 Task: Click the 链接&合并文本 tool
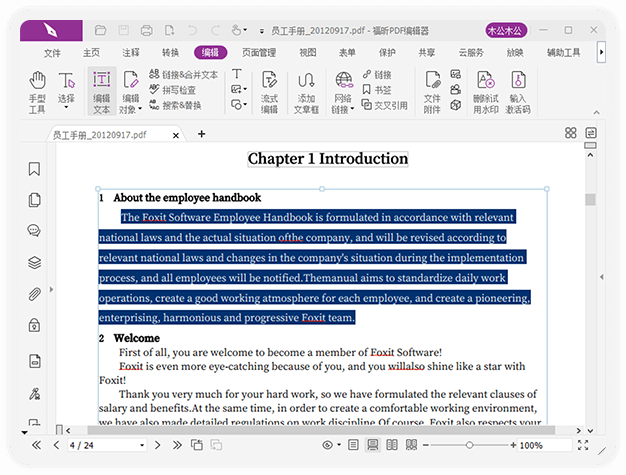[x=184, y=74]
